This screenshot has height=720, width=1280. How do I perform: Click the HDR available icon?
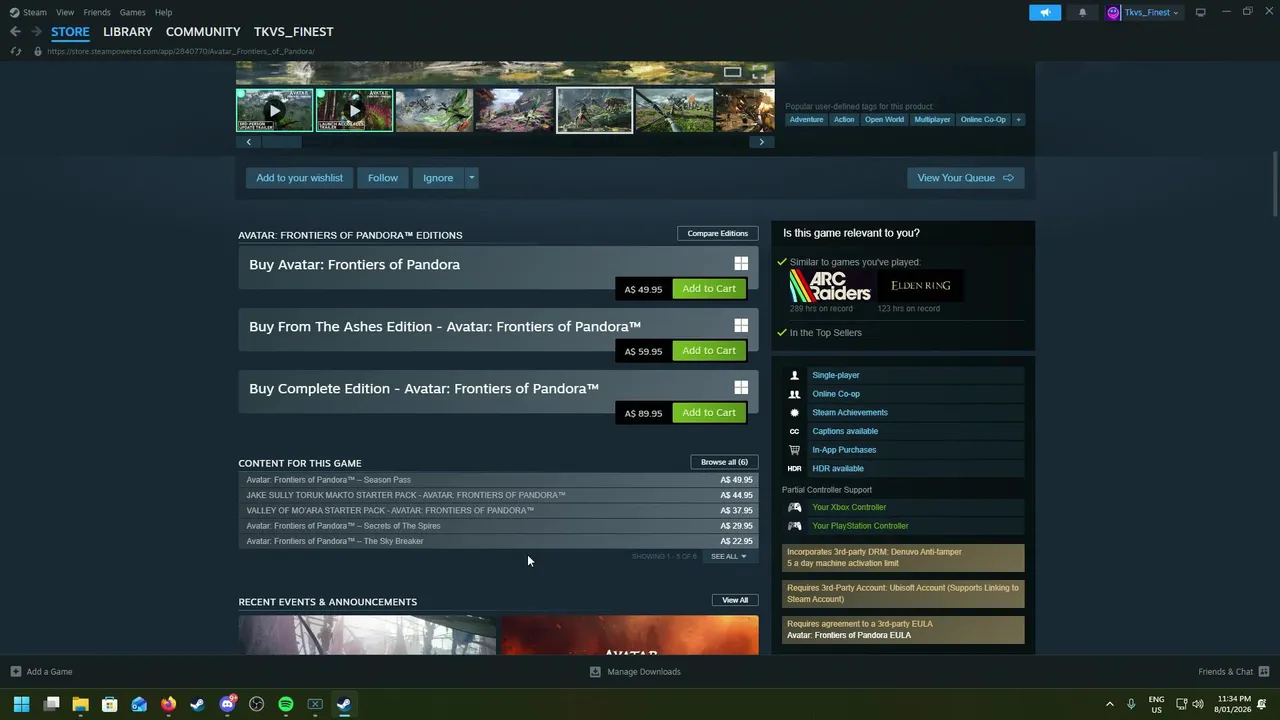tap(794, 468)
